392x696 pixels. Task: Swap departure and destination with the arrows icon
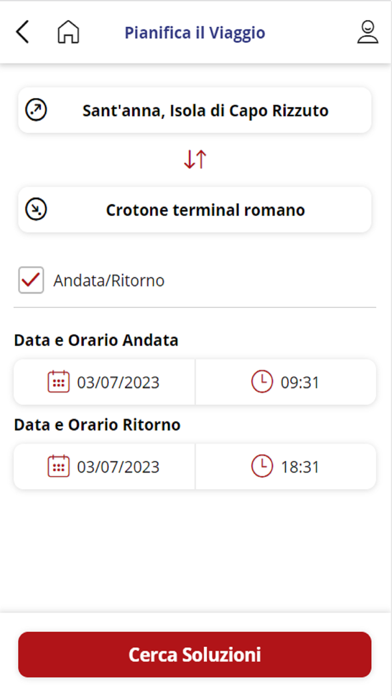(x=195, y=159)
